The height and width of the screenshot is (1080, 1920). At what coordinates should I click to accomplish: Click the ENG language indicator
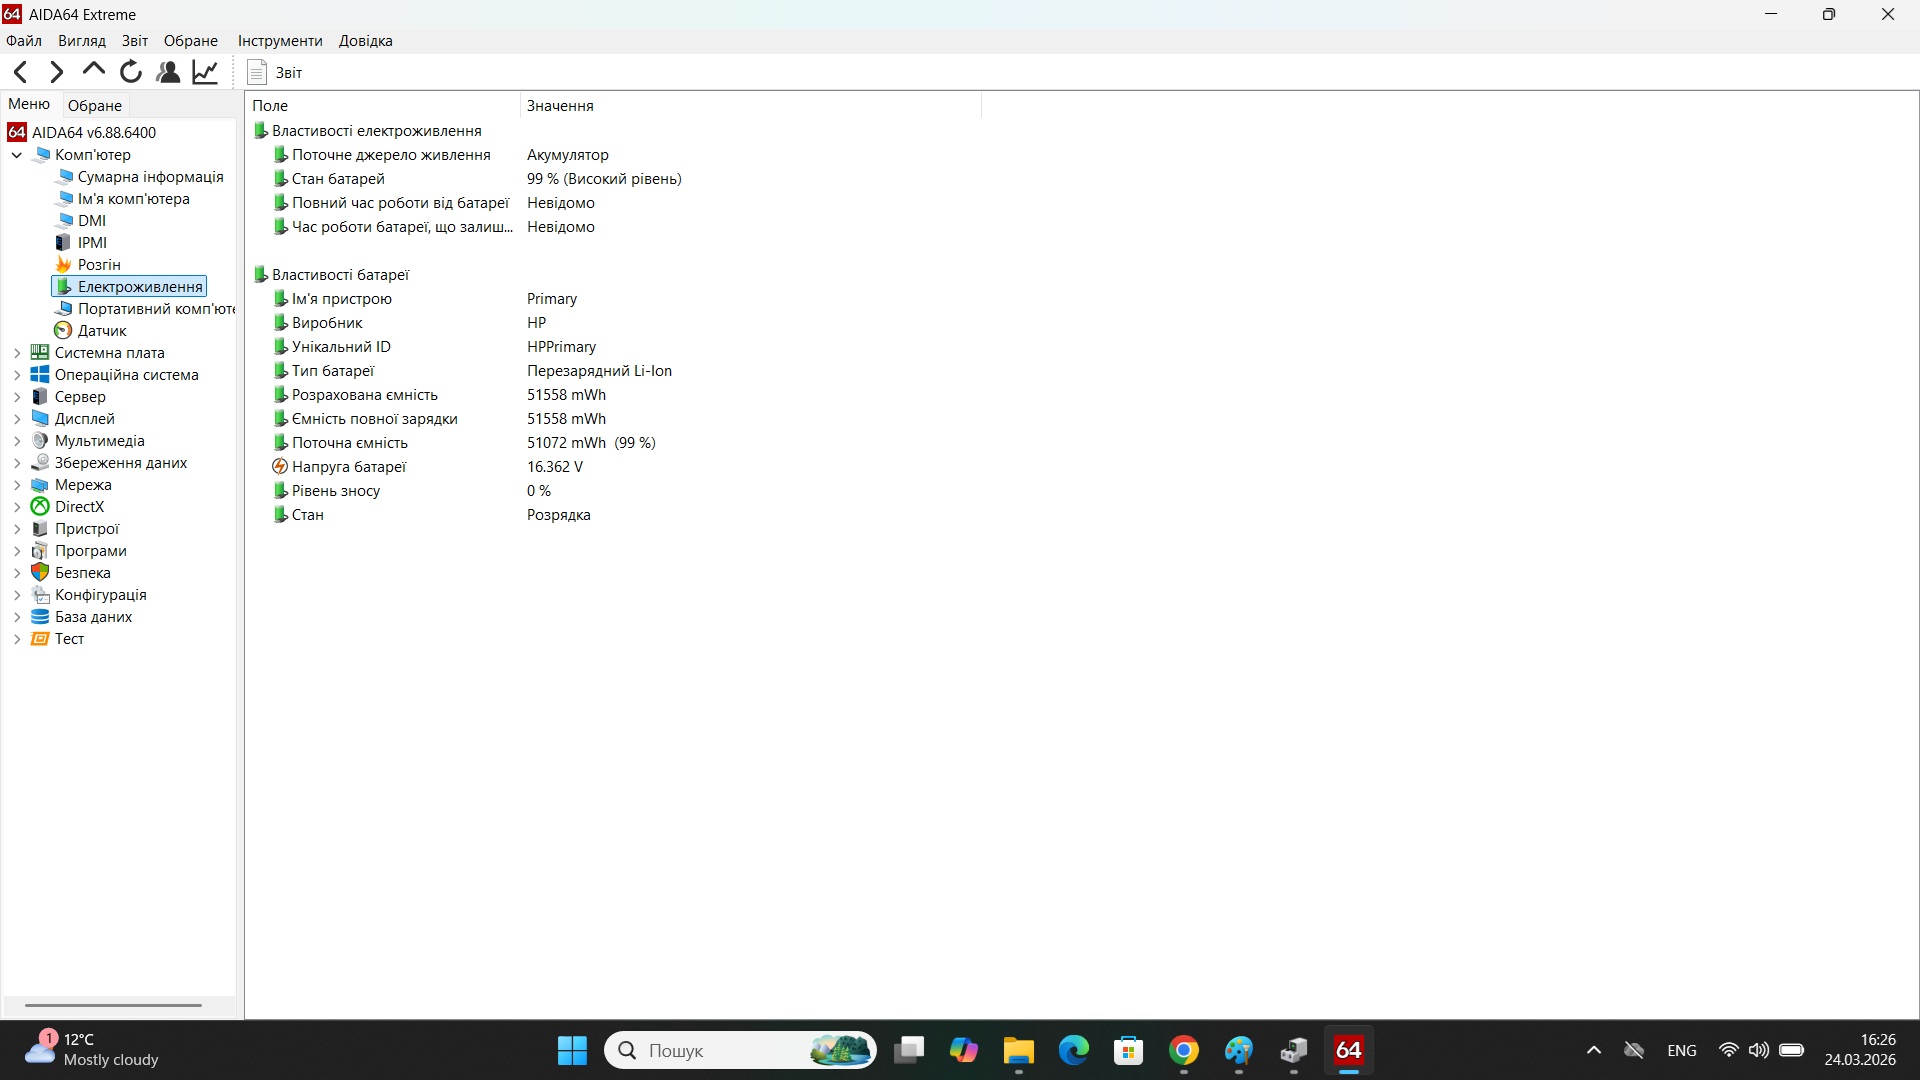(1682, 1051)
